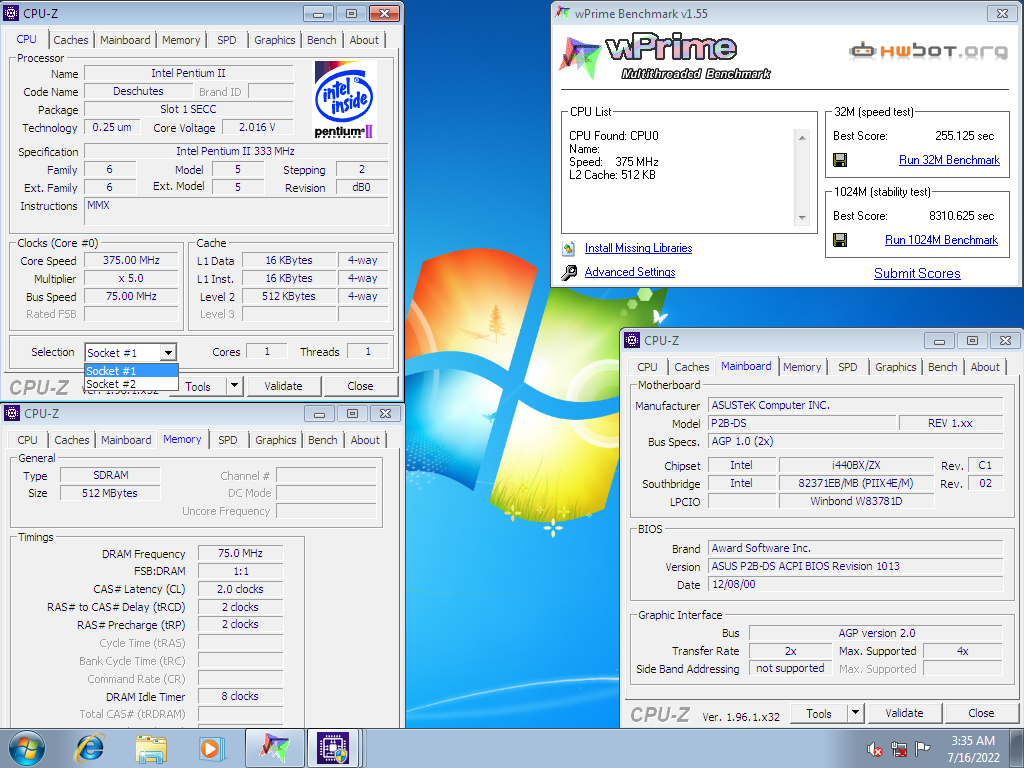Click the Name field "Intel Pentium II"
The image size is (1024, 768).
[x=189, y=73]
